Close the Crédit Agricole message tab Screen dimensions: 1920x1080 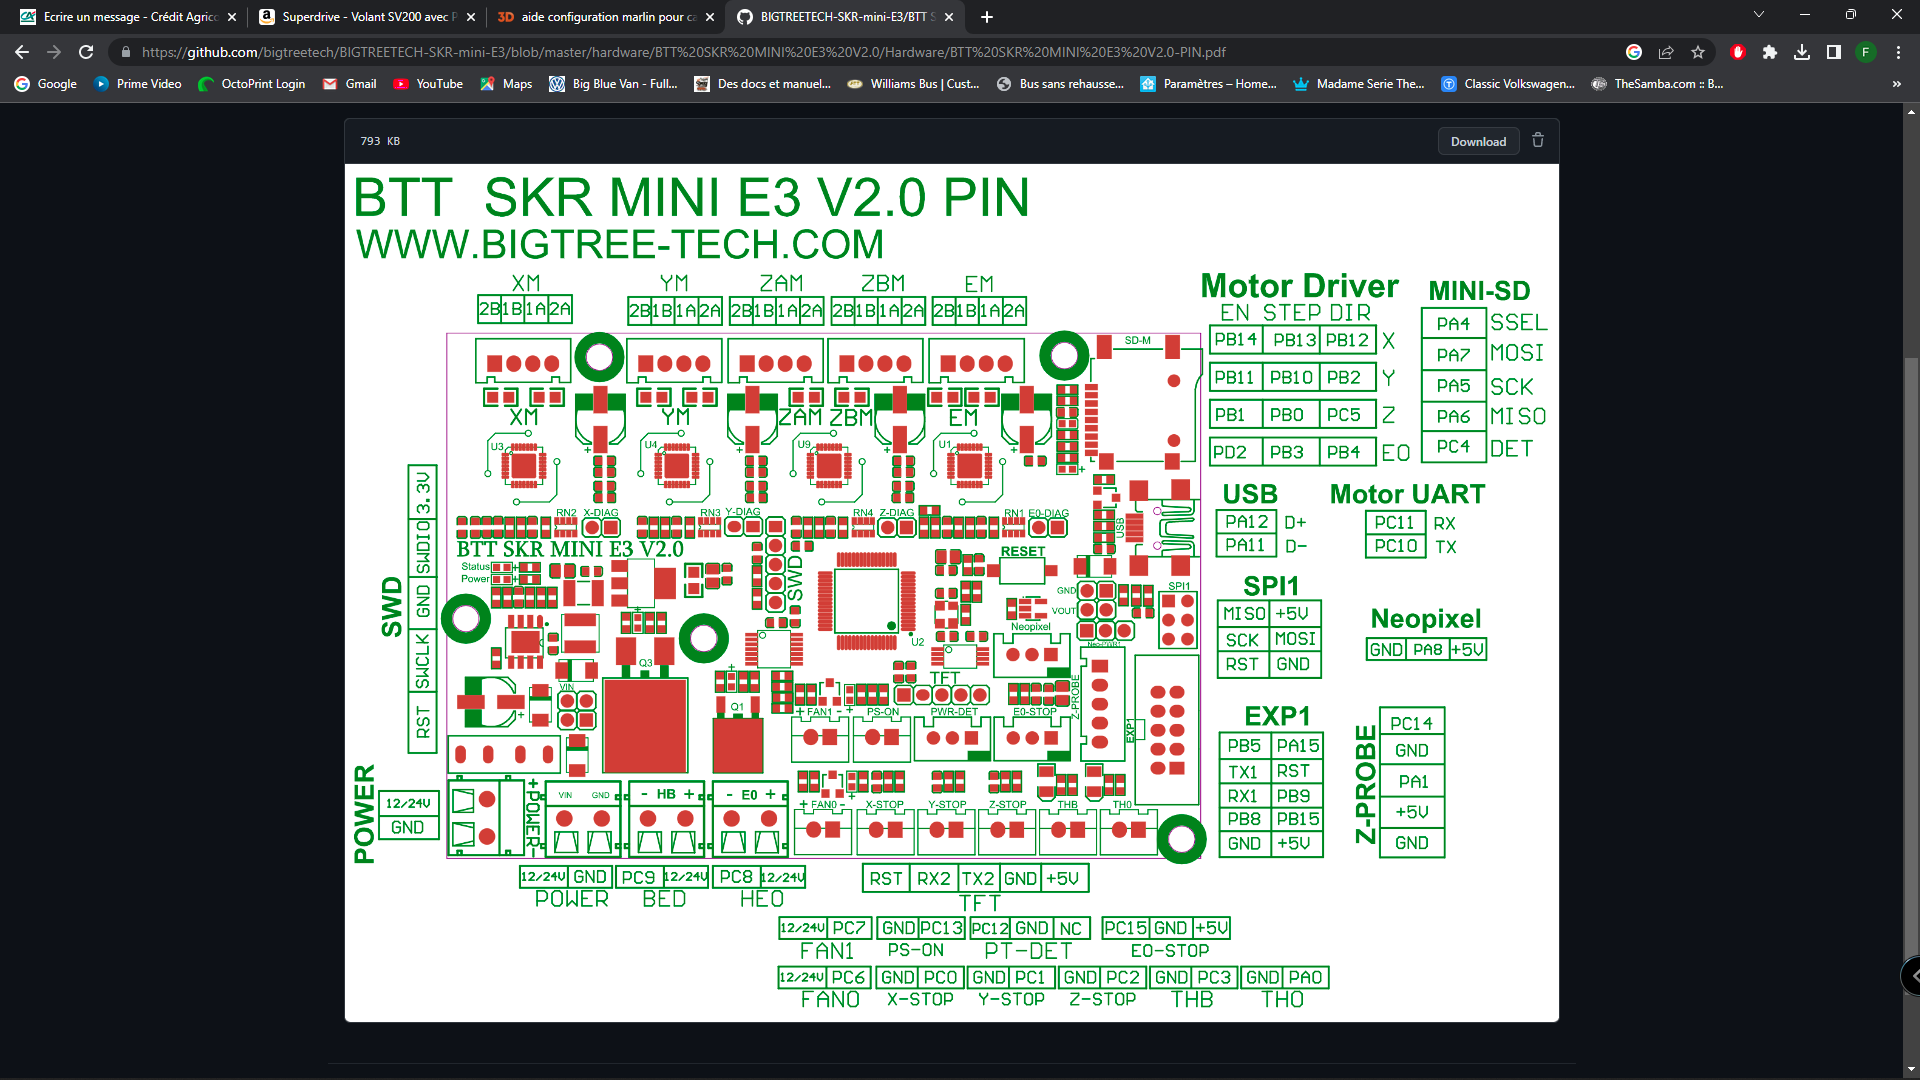[x=232, y=17]
